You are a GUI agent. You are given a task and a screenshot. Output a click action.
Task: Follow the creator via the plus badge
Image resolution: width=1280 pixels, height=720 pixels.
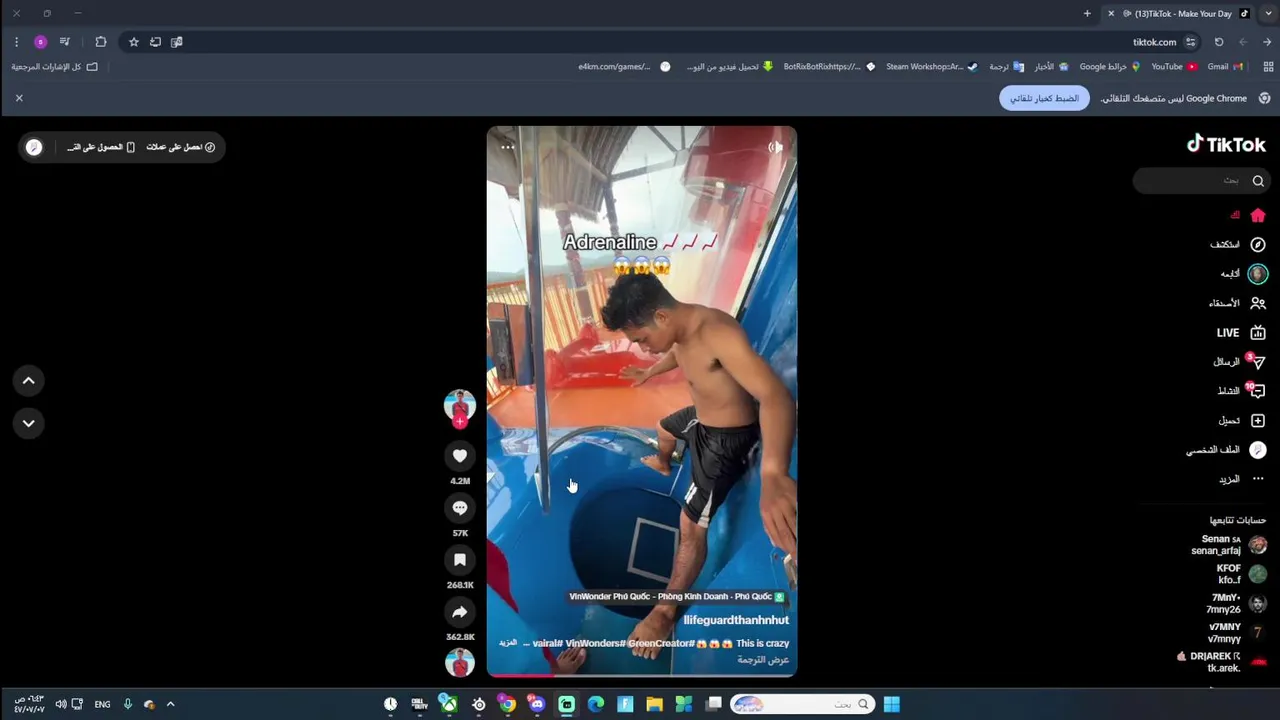point(460,422)
